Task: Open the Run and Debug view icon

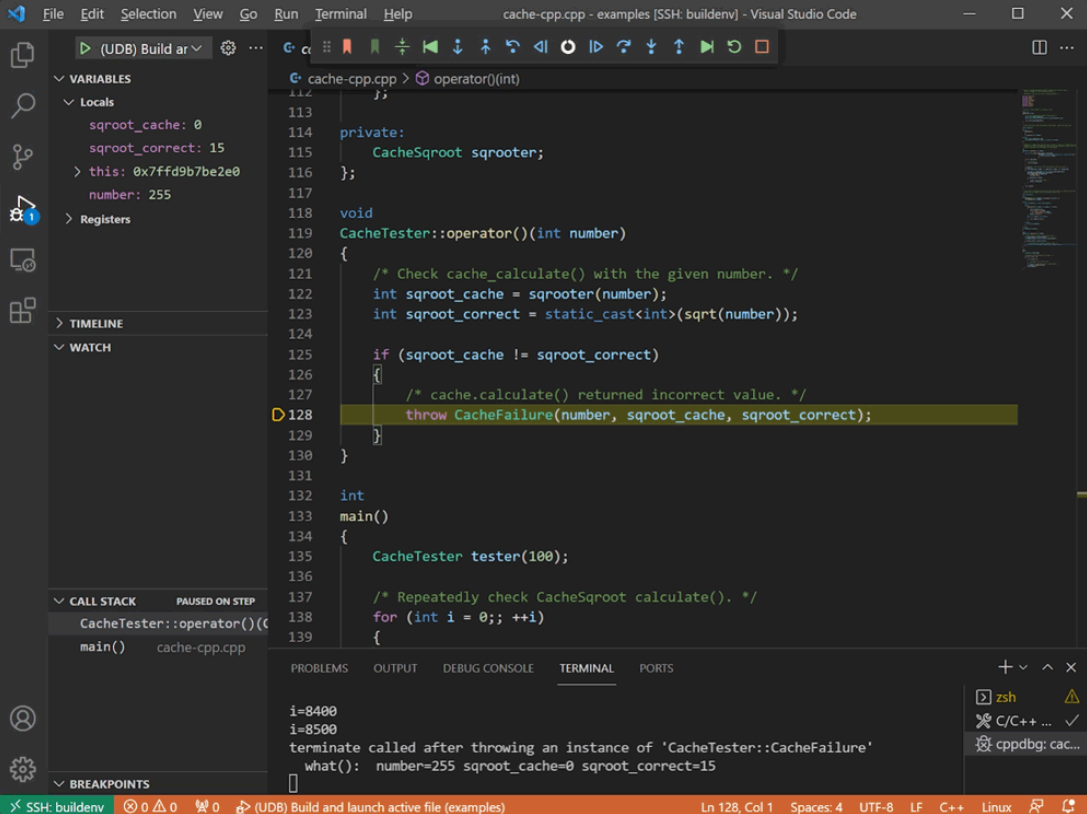Action: pos(23,209)
